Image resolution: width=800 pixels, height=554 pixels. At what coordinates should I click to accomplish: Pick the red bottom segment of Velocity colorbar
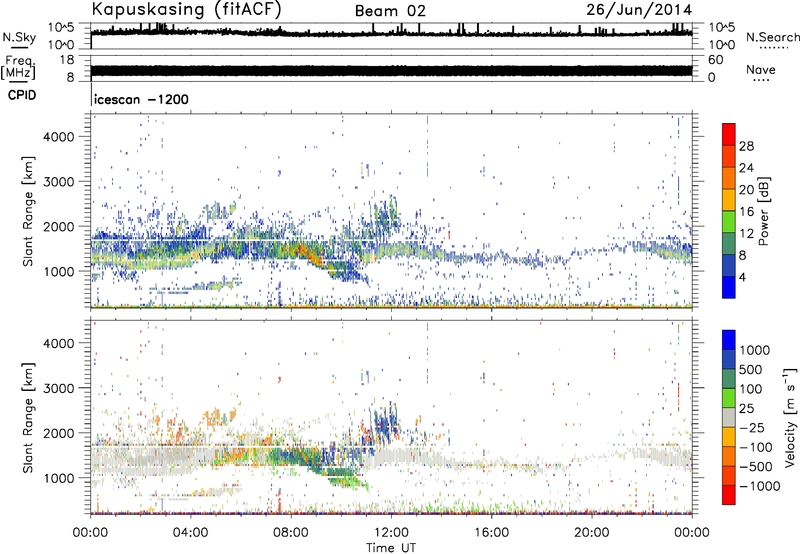click(729, 495)
